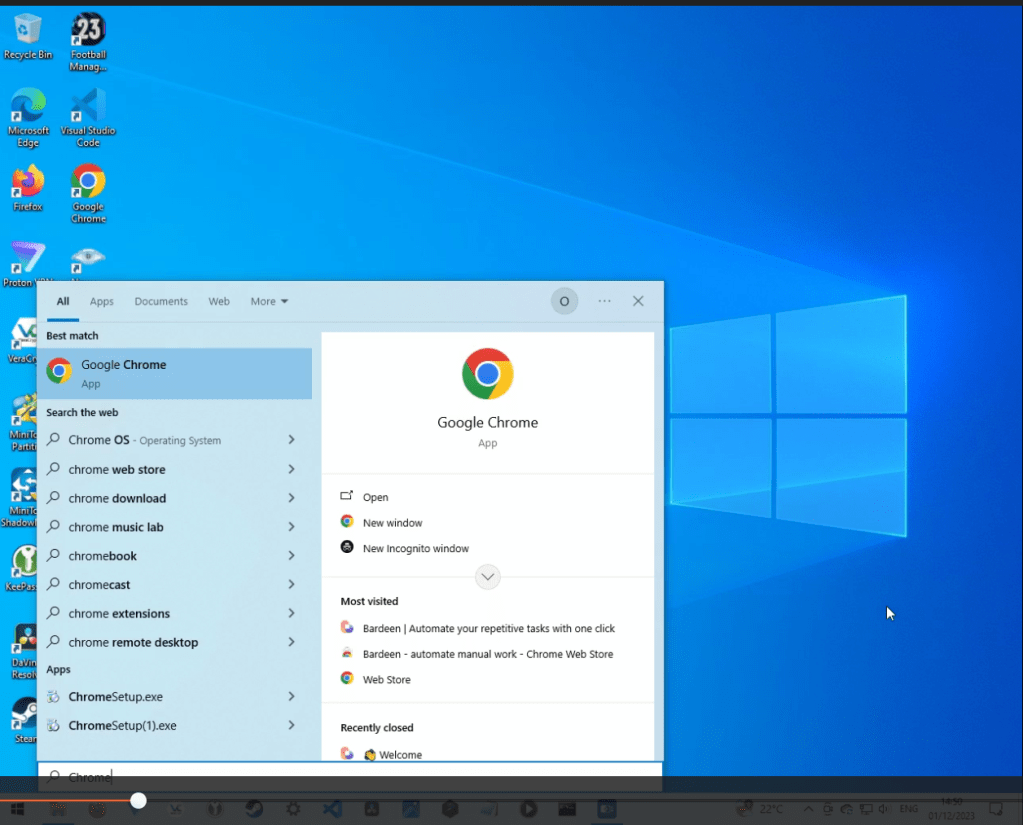Expand the chrome web store suggestion arrow
1023x825 pixels.
tap(291, 469)
